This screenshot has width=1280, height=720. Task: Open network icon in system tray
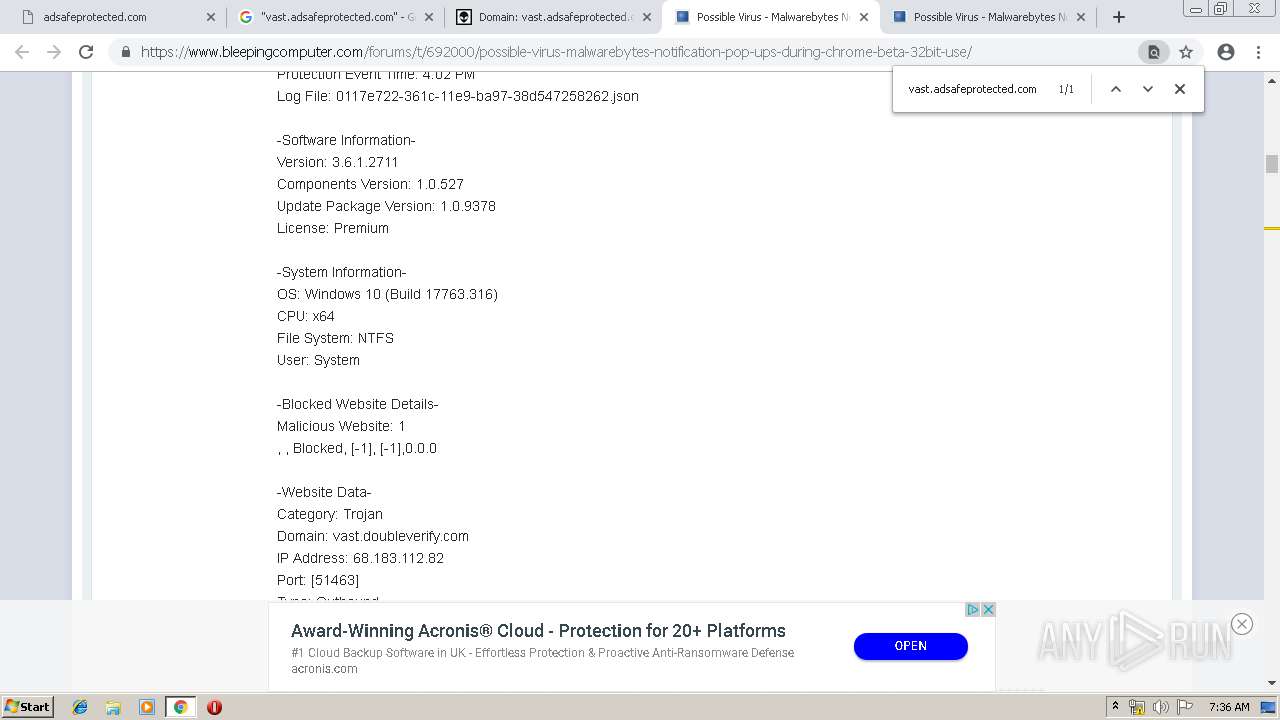(x=1137, y=707)
